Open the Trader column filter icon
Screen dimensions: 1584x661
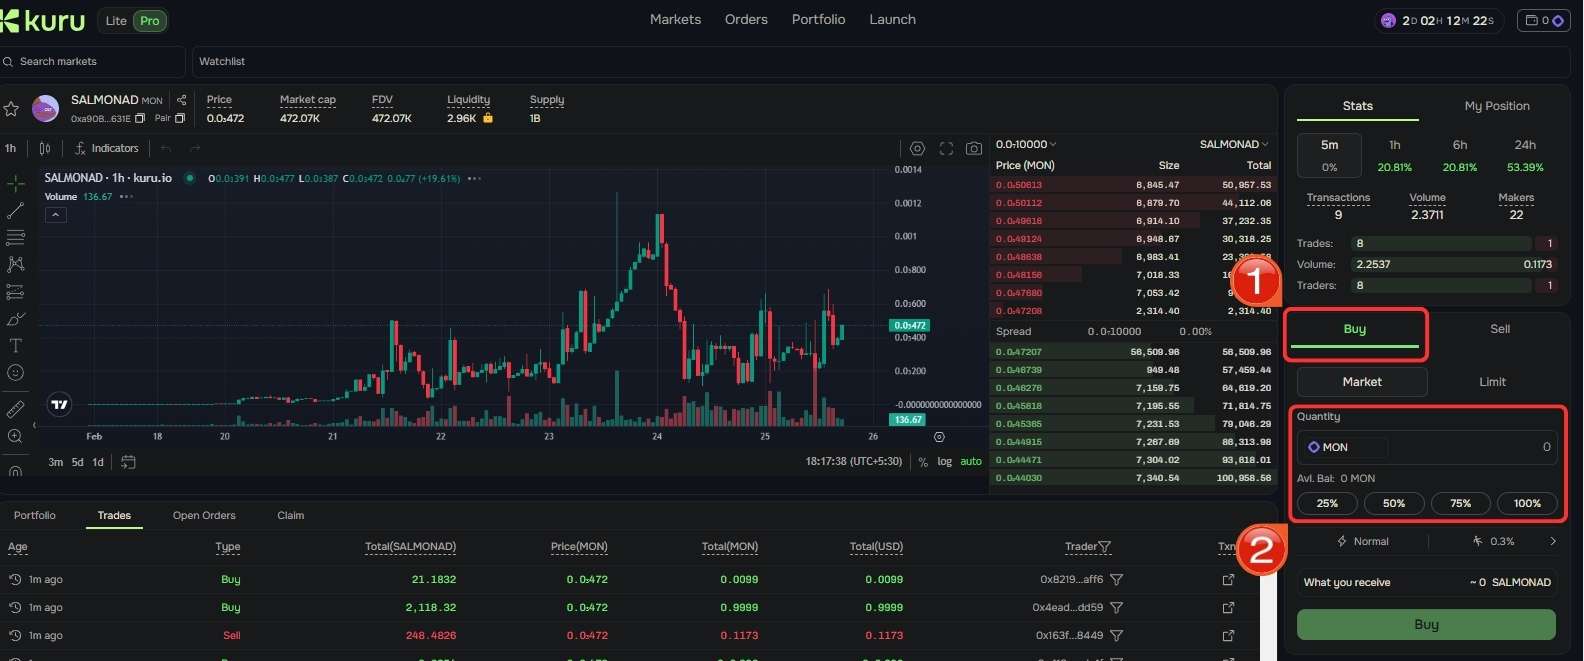click(1105, 547)
